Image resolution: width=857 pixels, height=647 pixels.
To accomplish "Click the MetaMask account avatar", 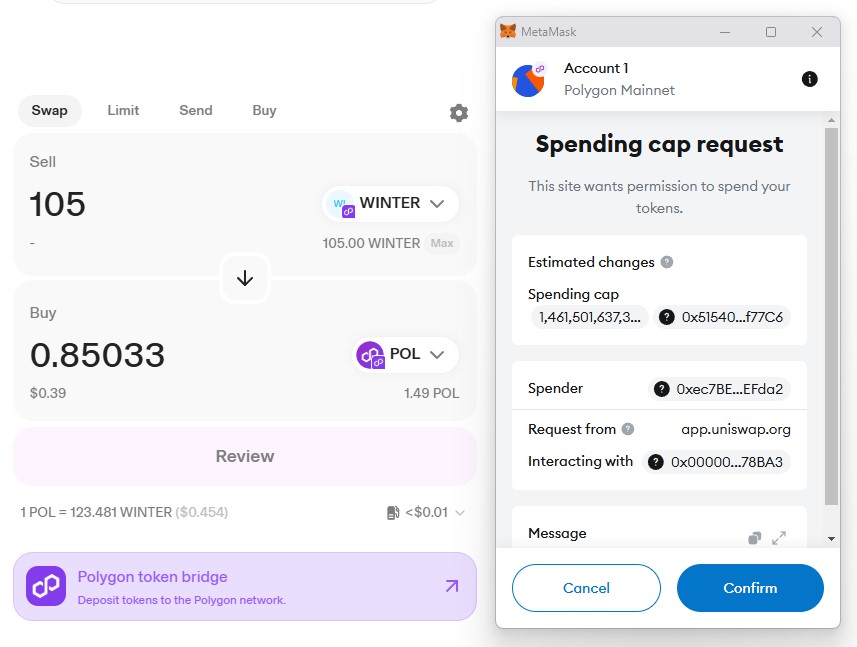I will coord(528,80).
